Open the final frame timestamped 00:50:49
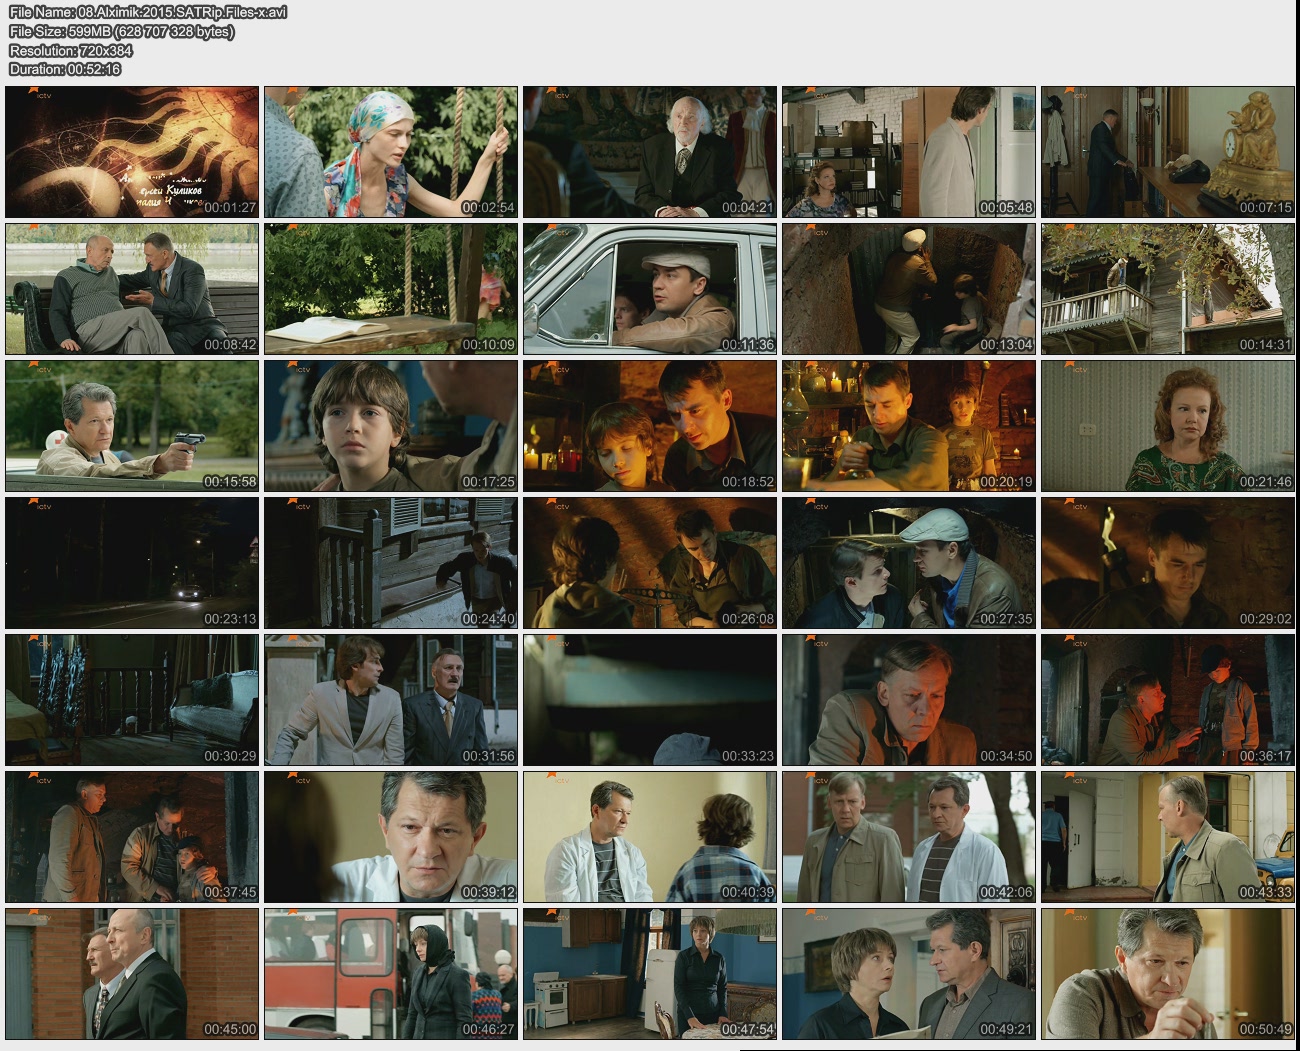 (x=1167, y=974)
